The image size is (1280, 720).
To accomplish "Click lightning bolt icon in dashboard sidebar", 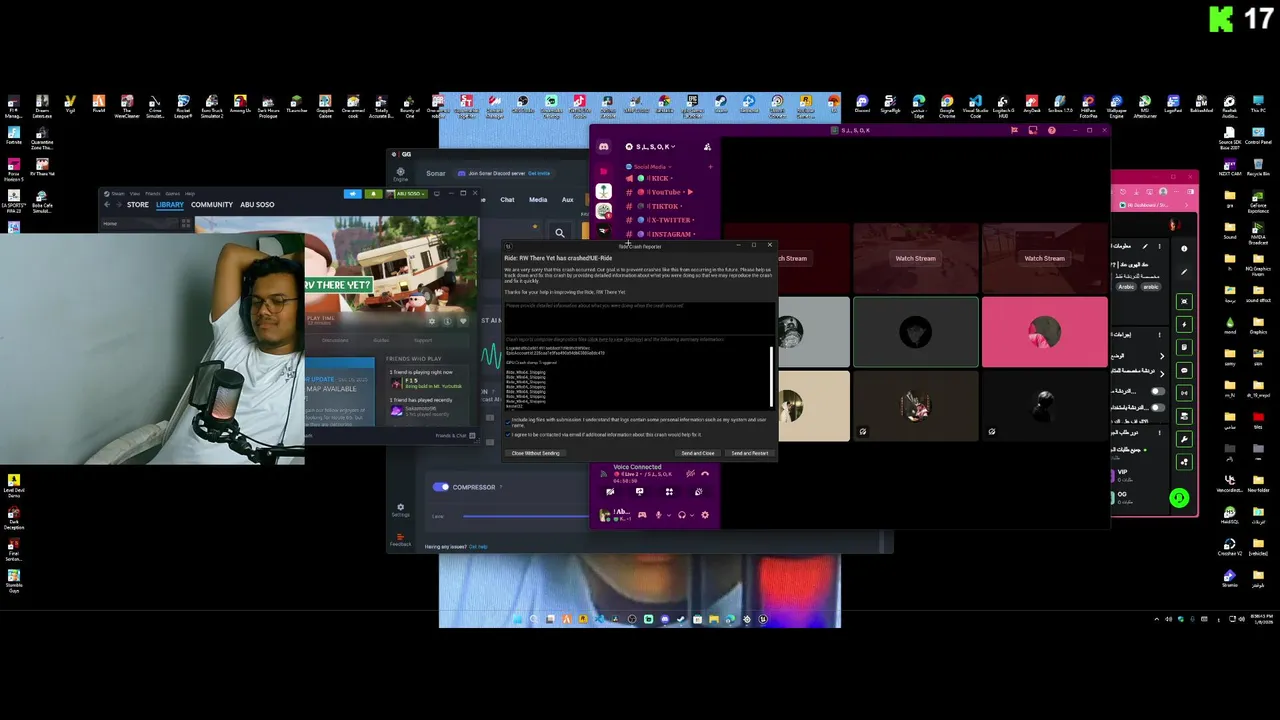I will 1184,324.
